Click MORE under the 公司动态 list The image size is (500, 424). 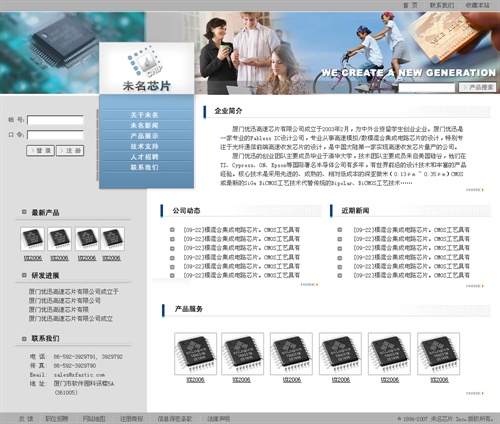309,284
